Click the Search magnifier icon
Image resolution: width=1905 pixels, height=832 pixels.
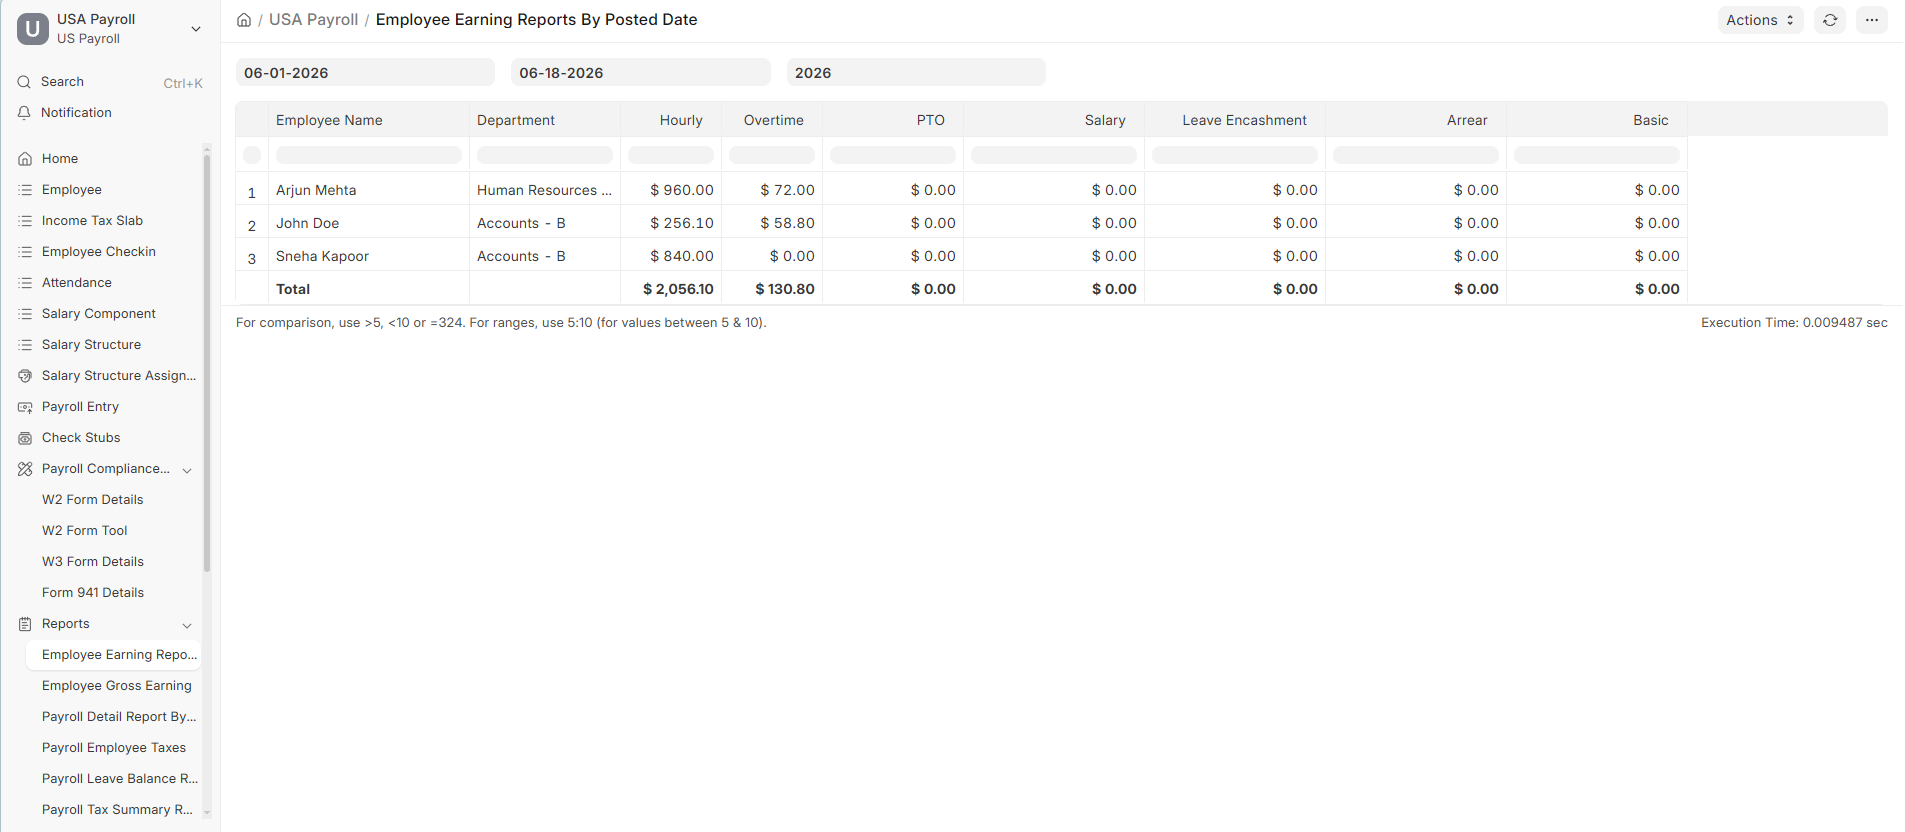point(24,82)
